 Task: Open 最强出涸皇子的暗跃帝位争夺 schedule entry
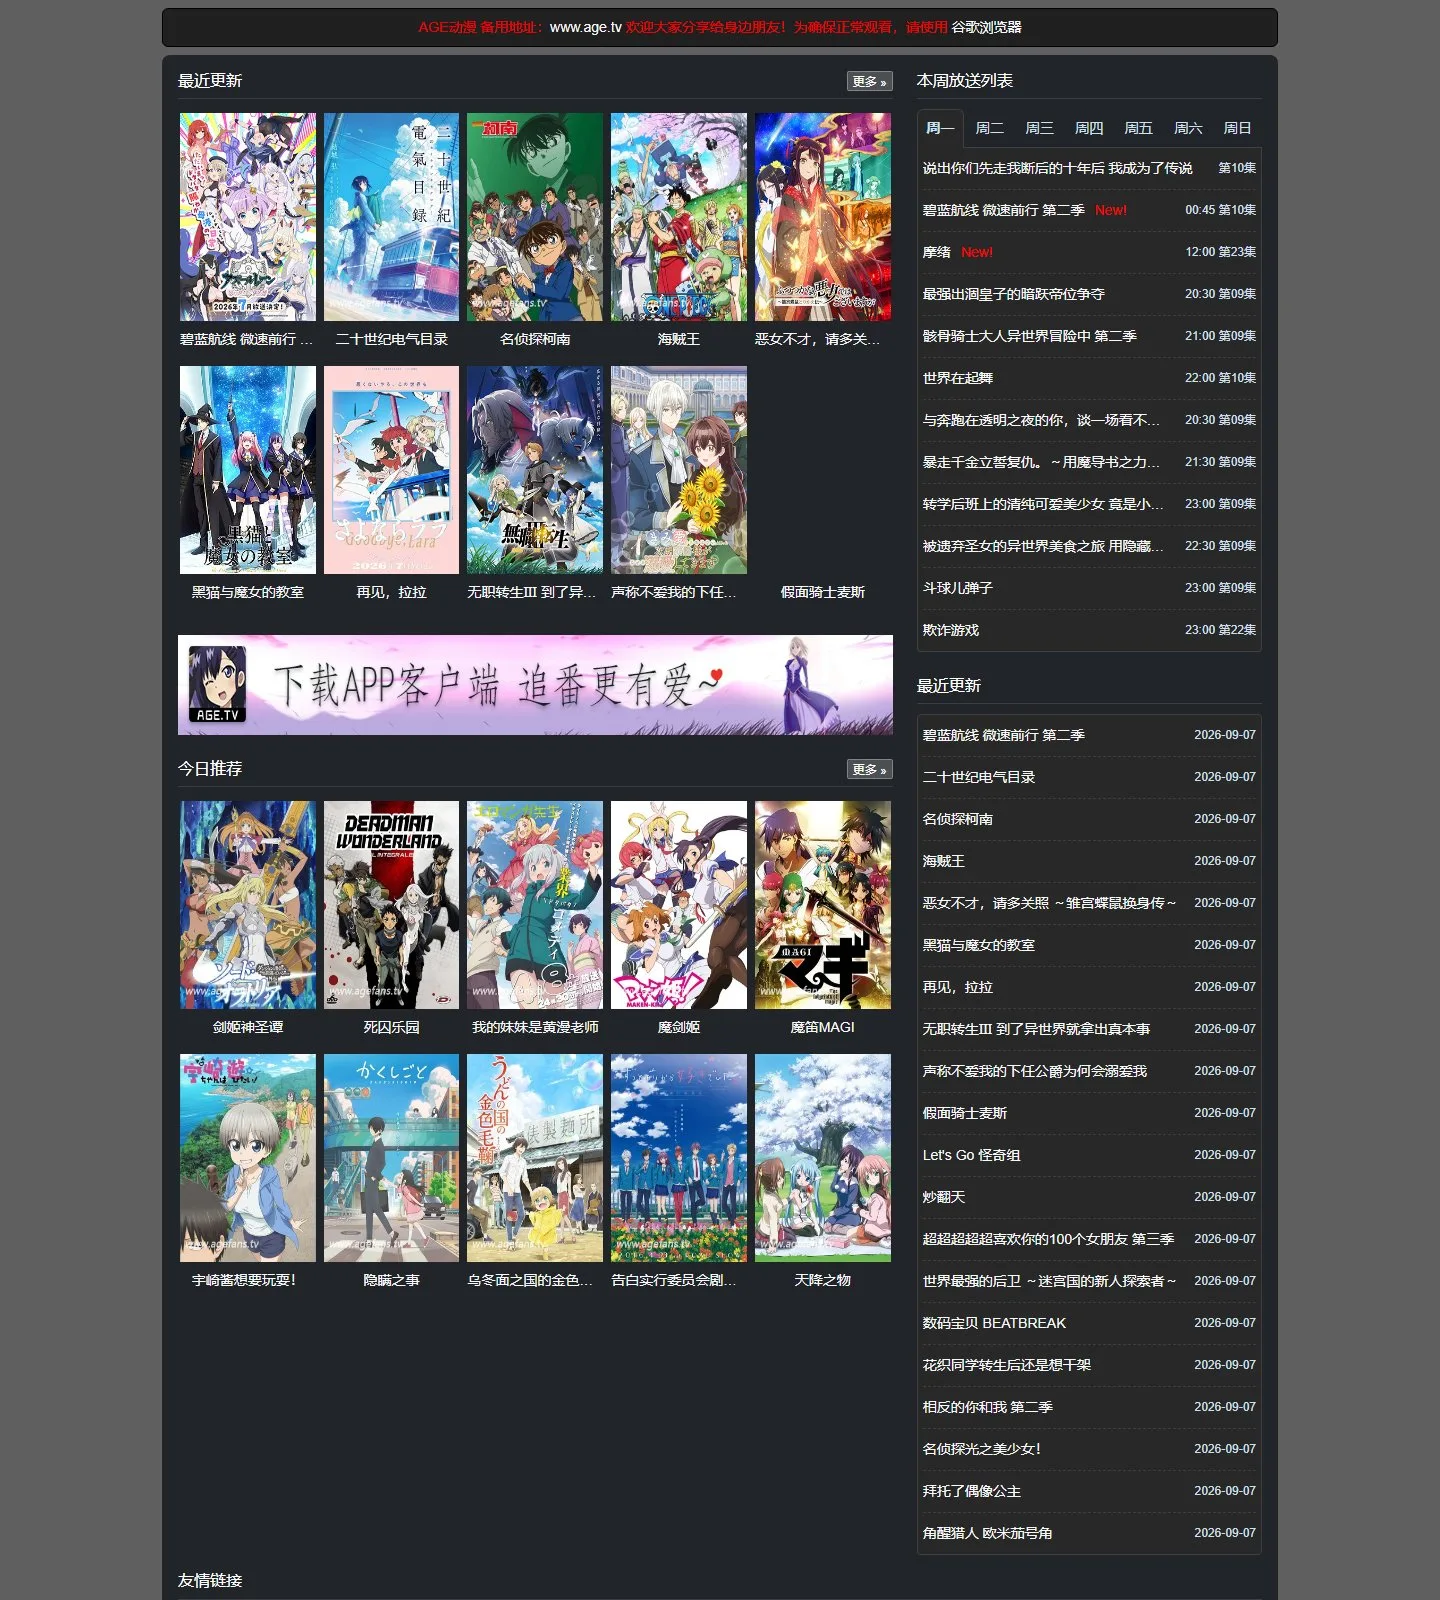[1013, 294]
